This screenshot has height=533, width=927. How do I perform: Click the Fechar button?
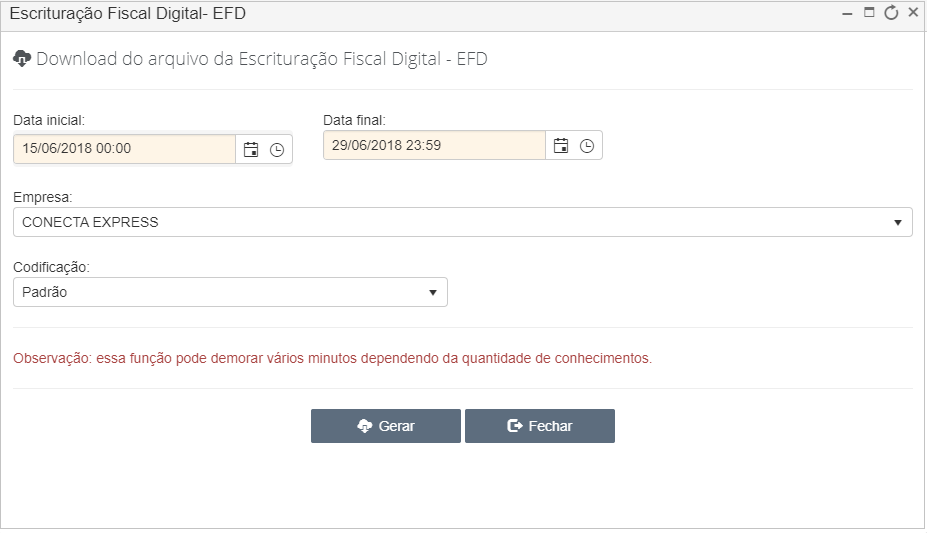pos(540,426)
